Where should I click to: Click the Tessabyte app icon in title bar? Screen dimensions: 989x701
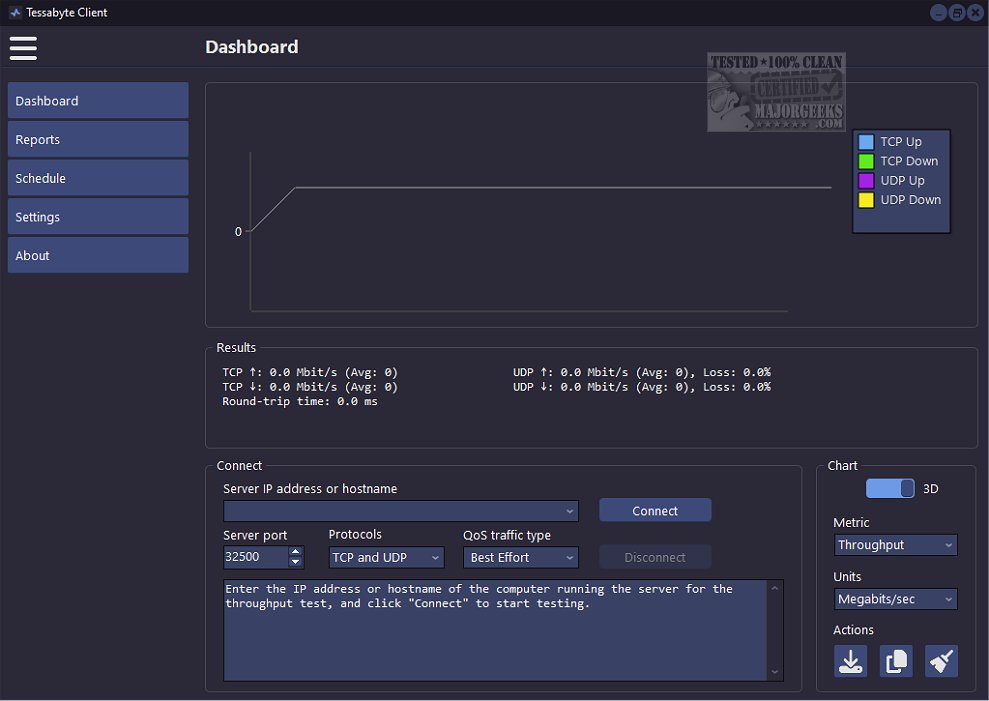tap(14, 13)
